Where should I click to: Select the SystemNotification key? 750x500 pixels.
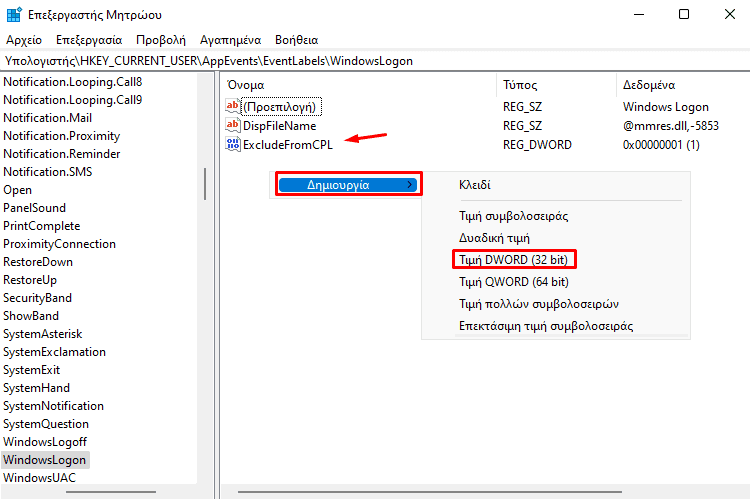click(53, 406)
